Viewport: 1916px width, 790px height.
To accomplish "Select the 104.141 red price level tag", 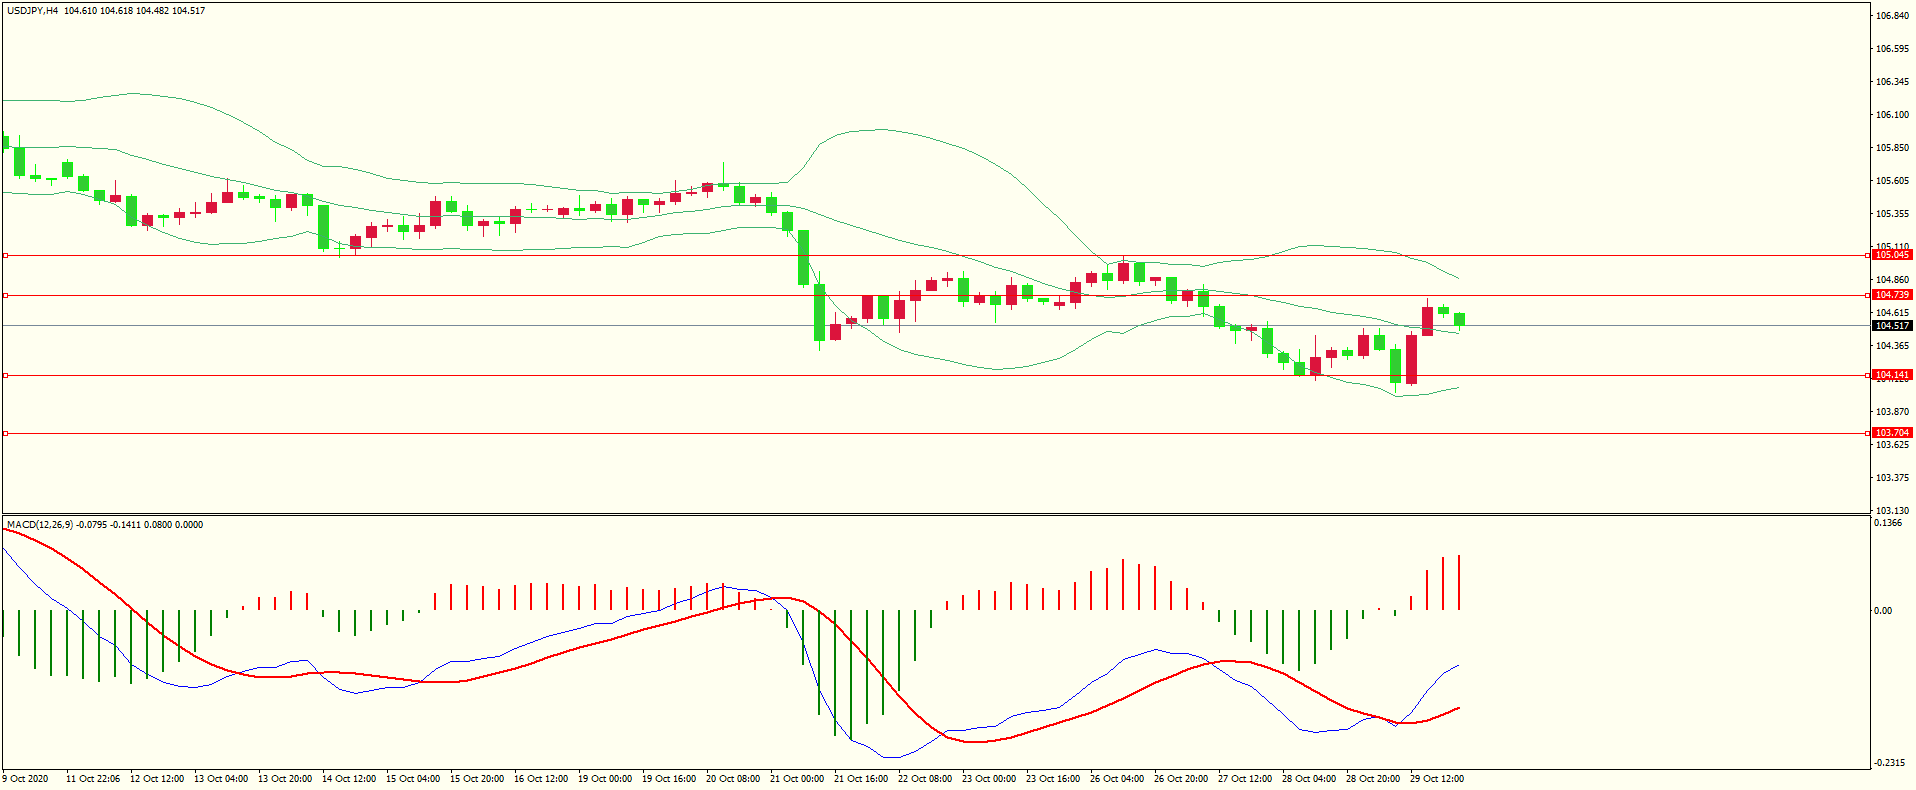I will 1892,375.
